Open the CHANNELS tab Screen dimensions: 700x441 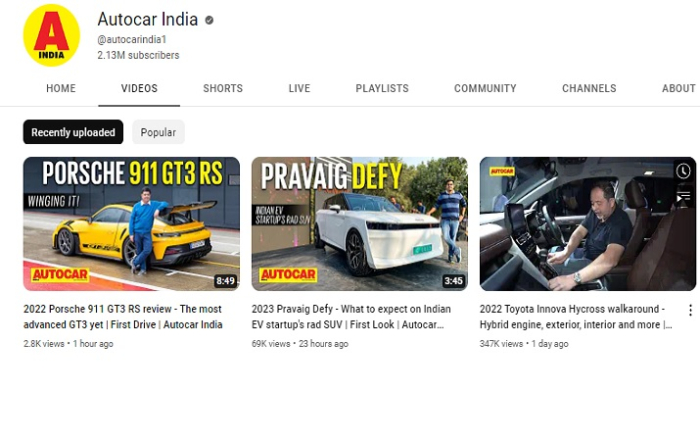(589, 88)
